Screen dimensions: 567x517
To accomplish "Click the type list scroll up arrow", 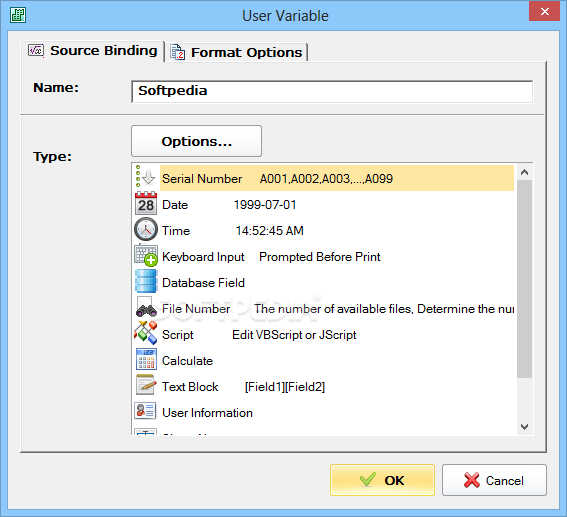I will click(x=524, y=172).
